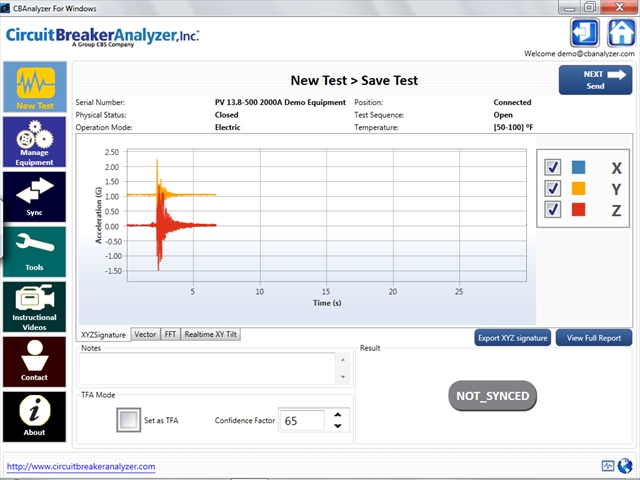The width and height of the screenshot is (640, 480).
Task: Decrease Confidence Factor with down arrow
Action: (x=338, y=426)
